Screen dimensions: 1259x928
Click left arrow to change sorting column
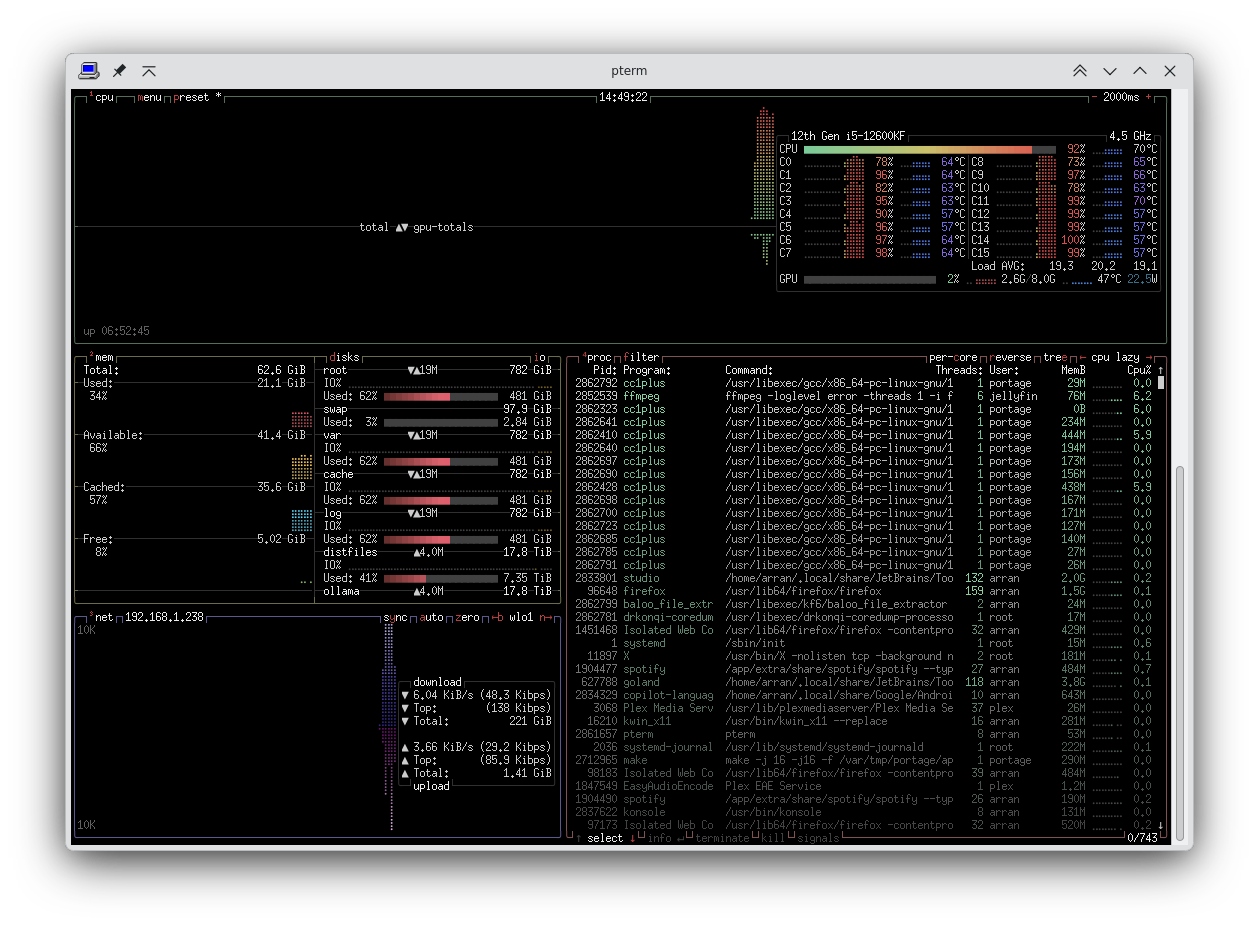1082,357
